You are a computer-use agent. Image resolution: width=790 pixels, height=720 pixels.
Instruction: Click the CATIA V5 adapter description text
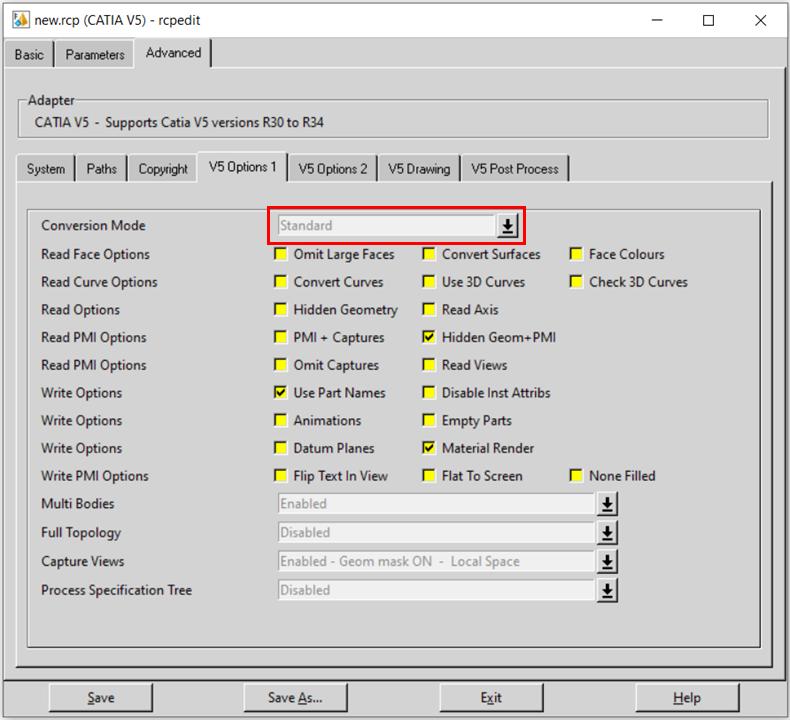[x=179, y=122]
